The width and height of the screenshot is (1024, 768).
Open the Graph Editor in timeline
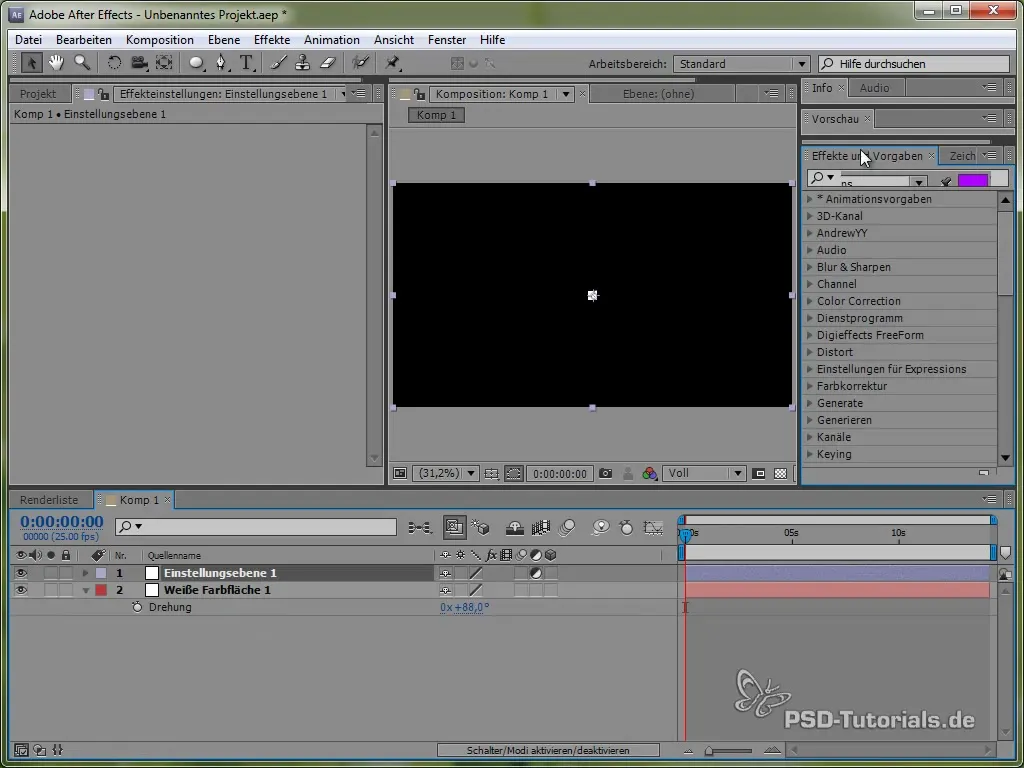coord(653,528)
